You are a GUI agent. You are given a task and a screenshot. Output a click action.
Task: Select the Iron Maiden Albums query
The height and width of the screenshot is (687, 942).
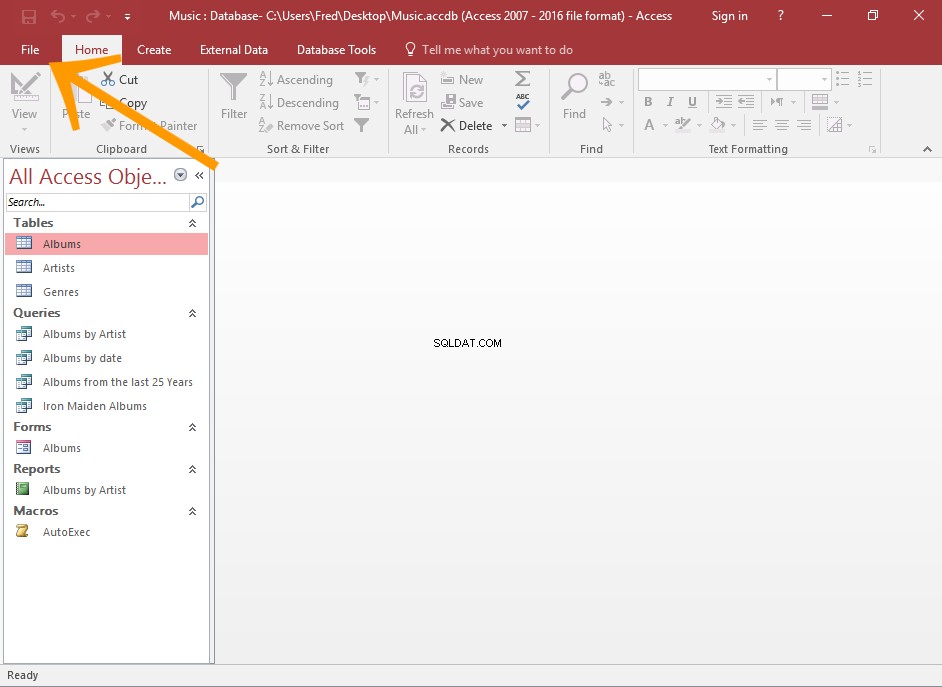point(106,406)
